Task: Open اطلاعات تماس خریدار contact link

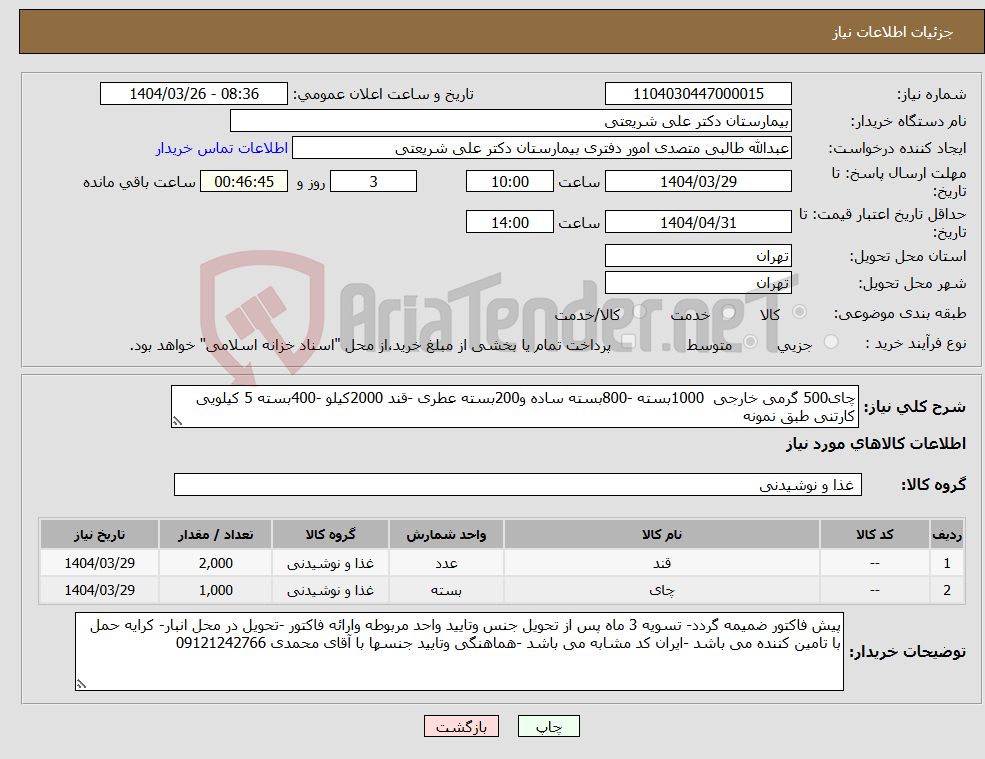Action: click(222, 148)
